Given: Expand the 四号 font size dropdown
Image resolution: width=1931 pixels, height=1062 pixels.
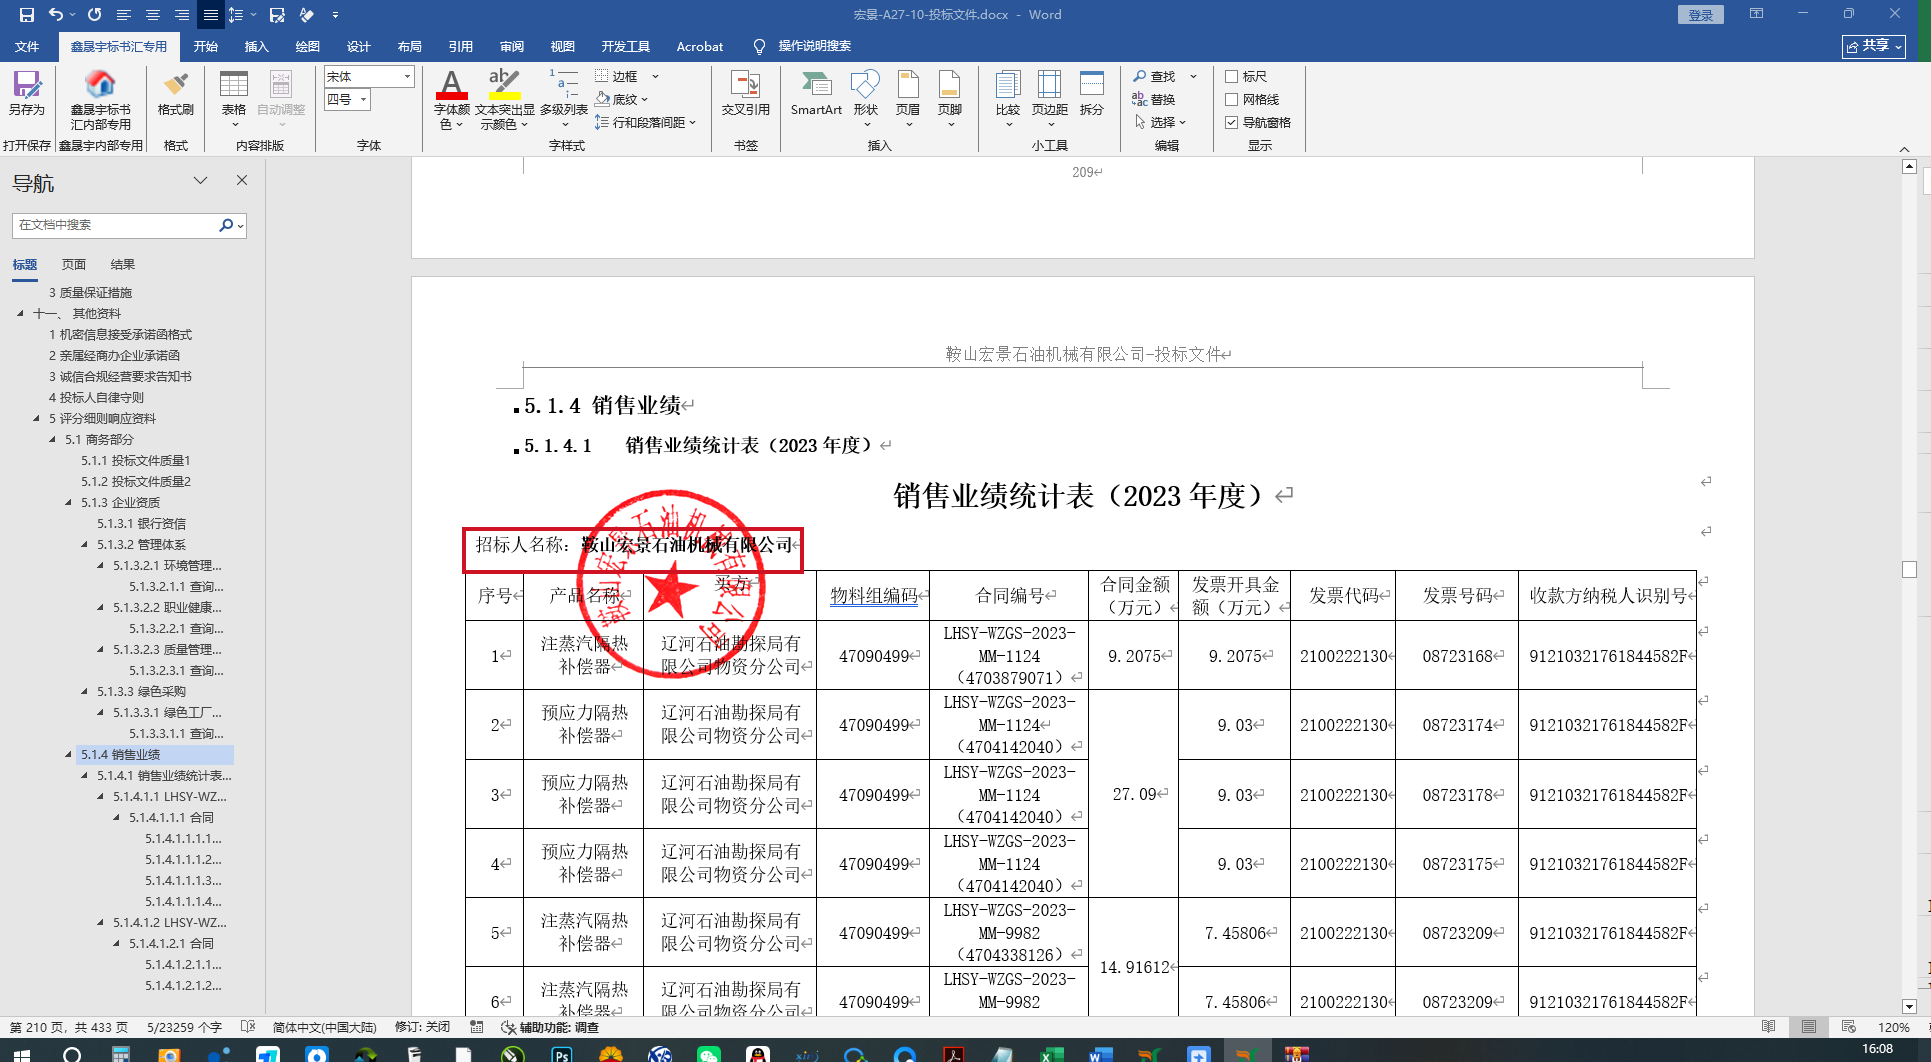Looking at the screenshot, I should (x=363, y=99).
